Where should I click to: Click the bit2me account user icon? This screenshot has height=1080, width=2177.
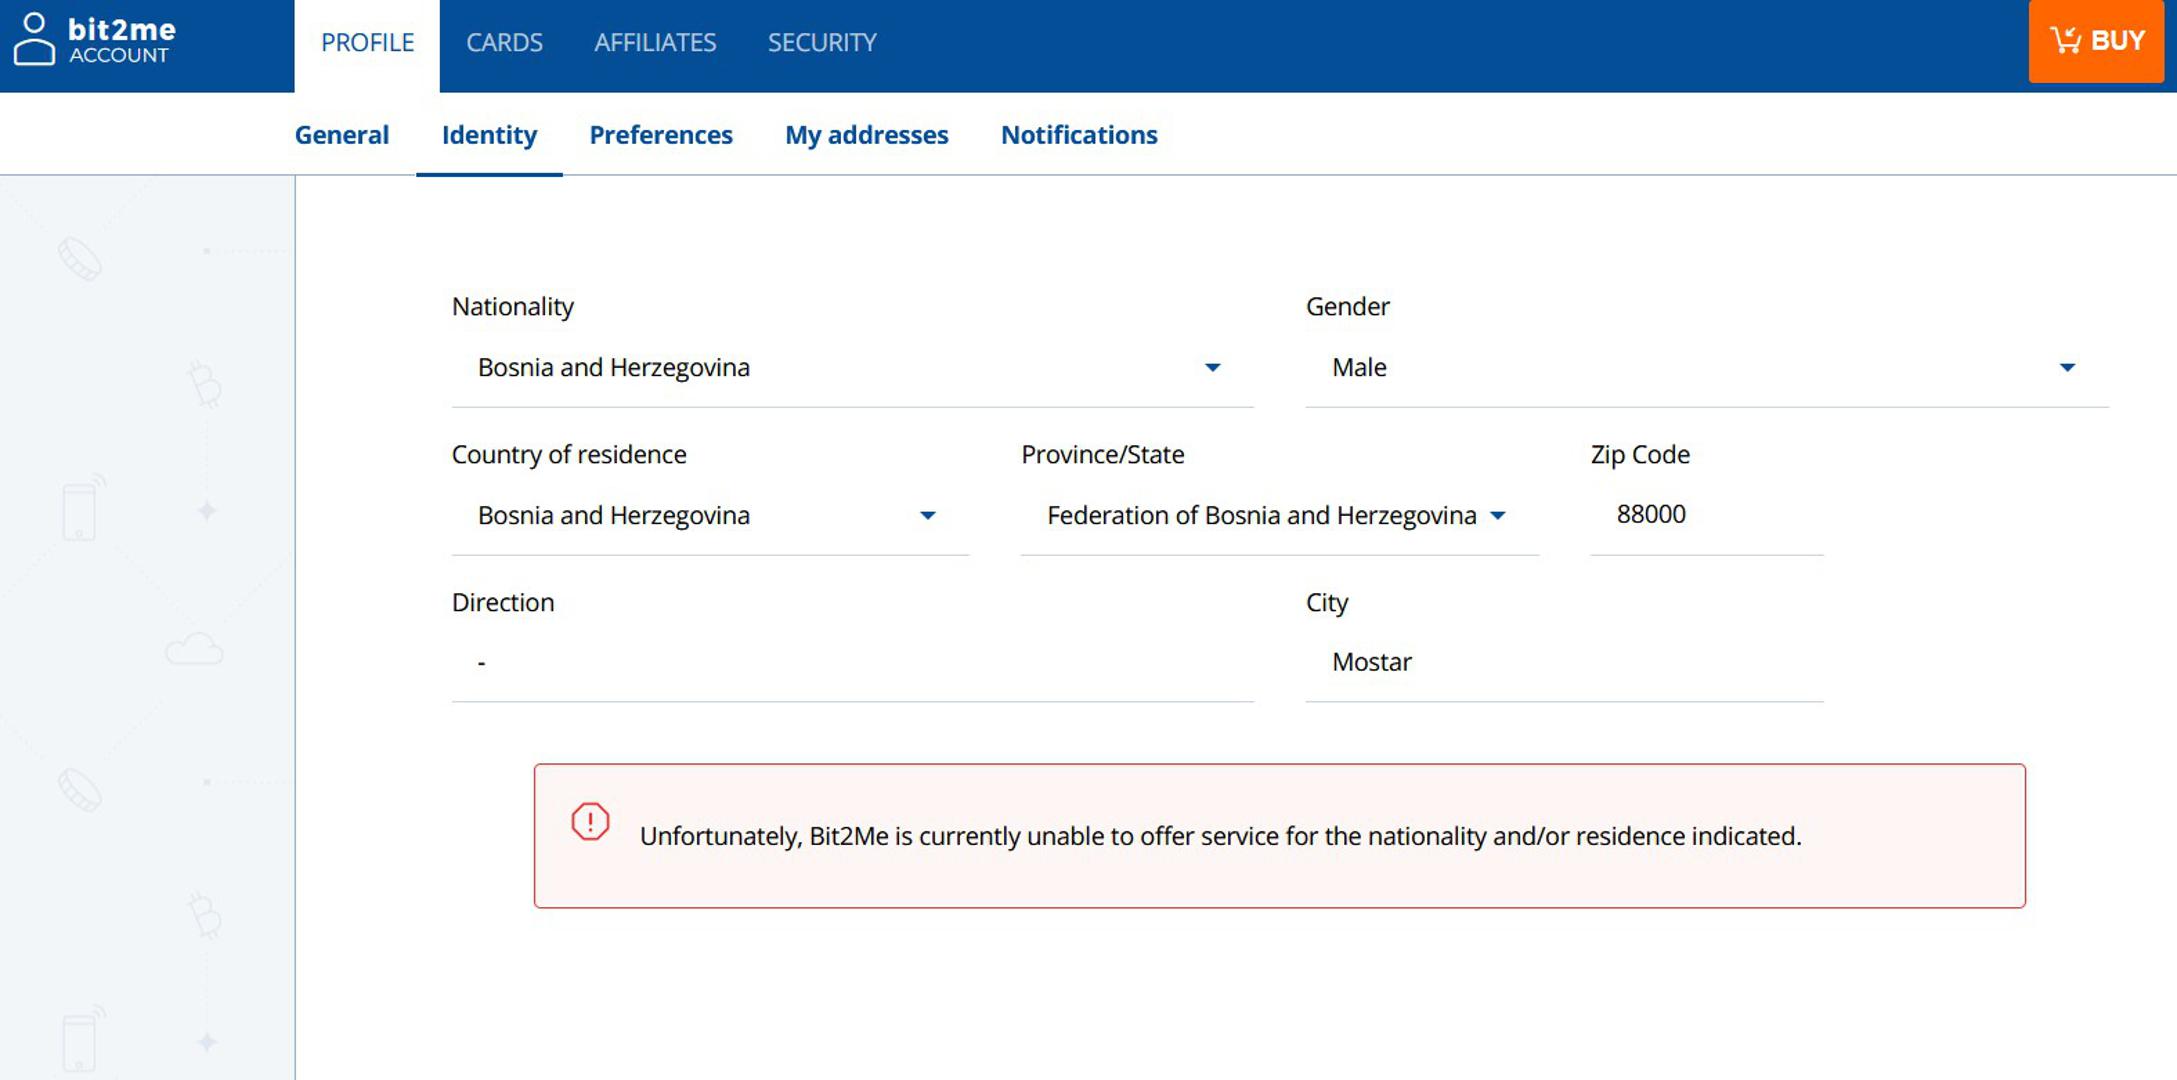pos(34,40)
